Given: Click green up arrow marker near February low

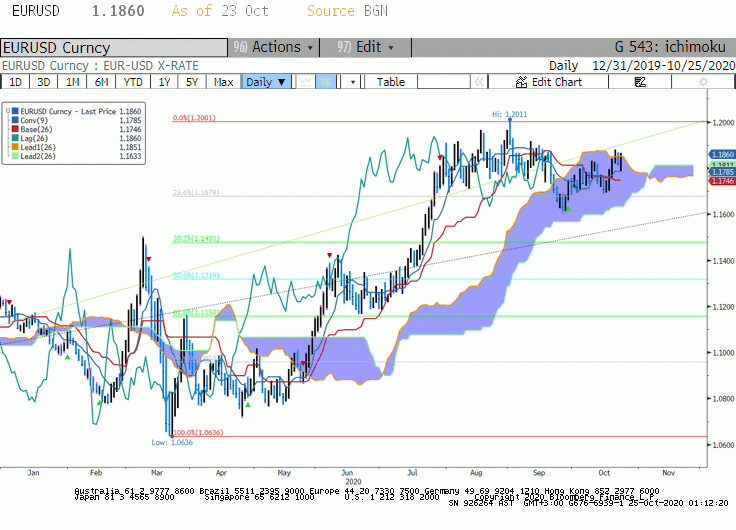Looking at the screenshot, I should coord(99,403).
